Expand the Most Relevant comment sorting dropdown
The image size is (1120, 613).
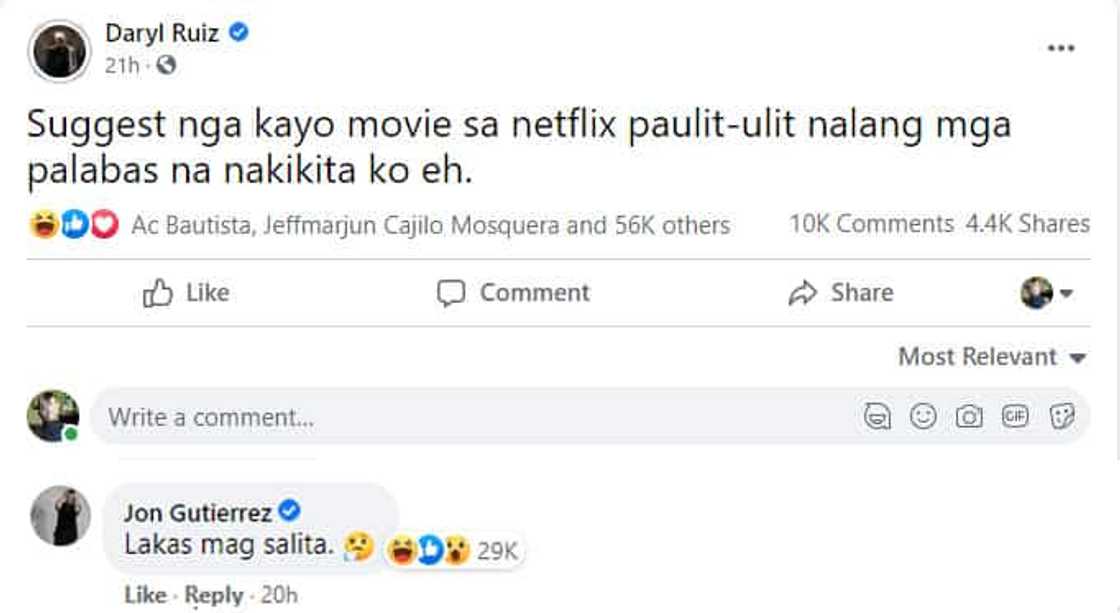point(991,357)
